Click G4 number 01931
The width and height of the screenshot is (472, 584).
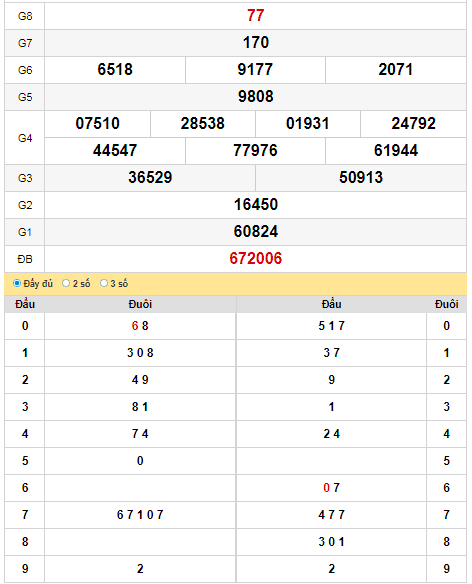point(308,124)
